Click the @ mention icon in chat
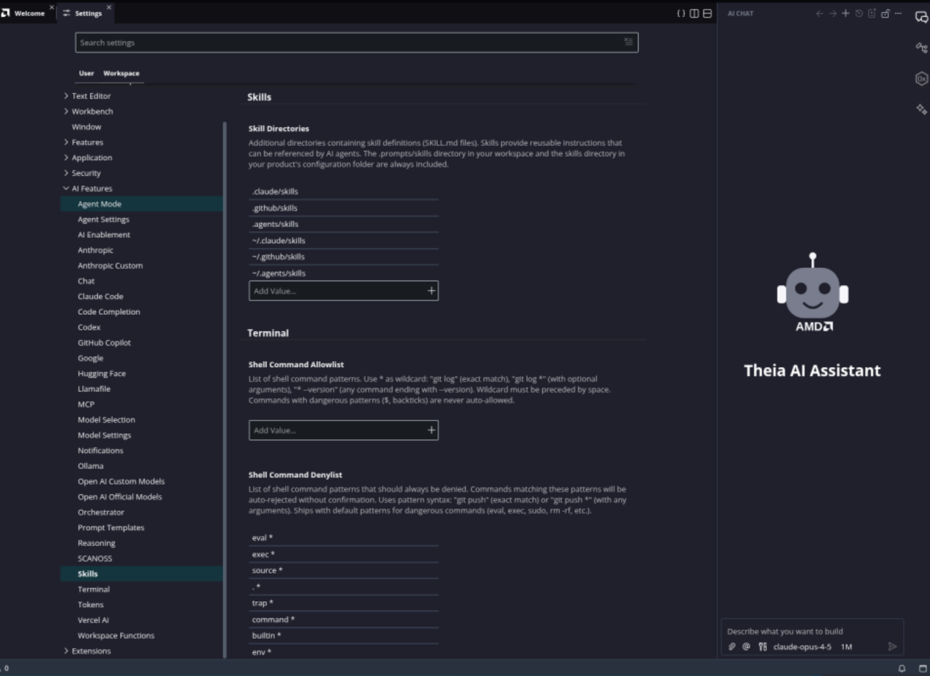 746,646
